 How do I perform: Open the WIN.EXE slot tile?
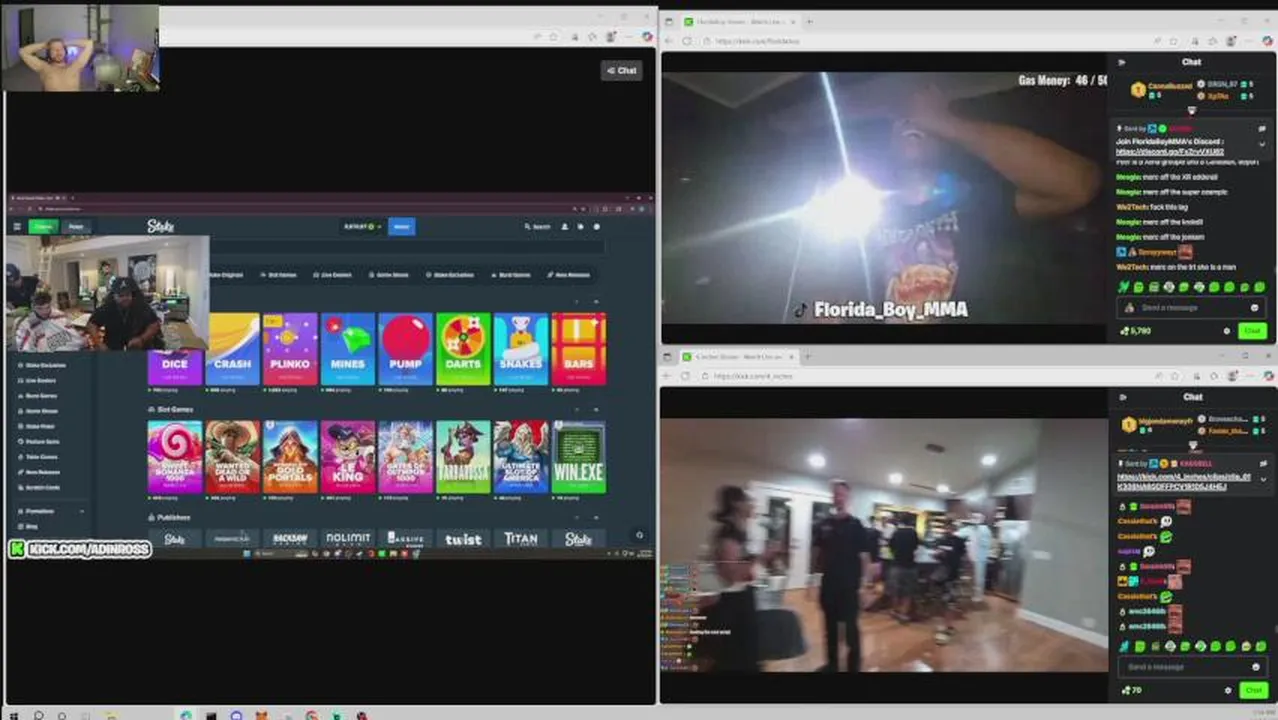[x=578, y=456]
